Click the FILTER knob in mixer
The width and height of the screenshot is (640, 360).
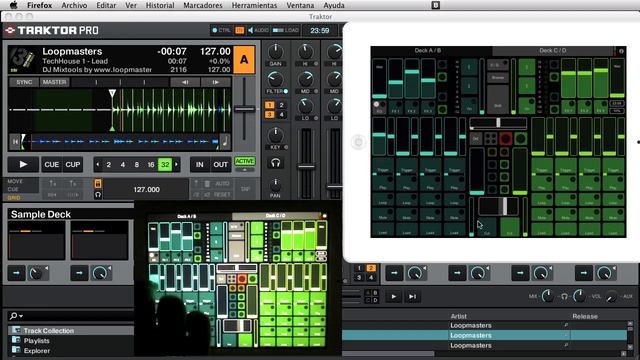point(275,79)
